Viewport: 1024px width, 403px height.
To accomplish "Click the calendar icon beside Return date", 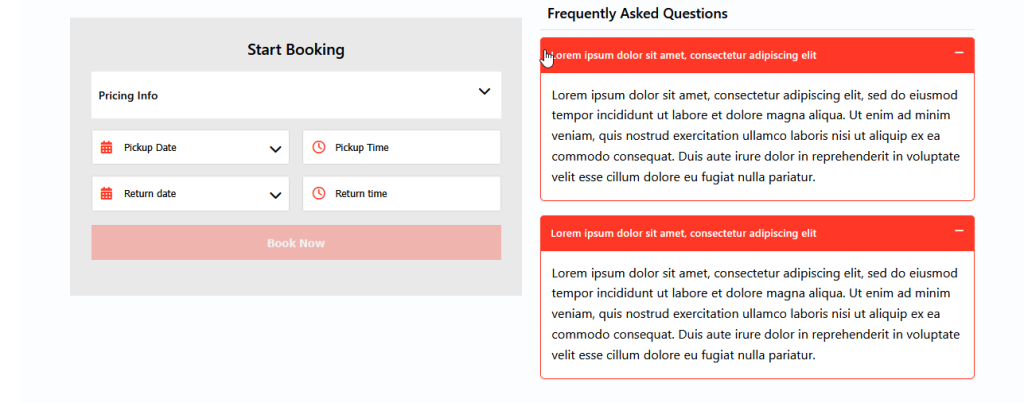I will click(x=107, y=194).
